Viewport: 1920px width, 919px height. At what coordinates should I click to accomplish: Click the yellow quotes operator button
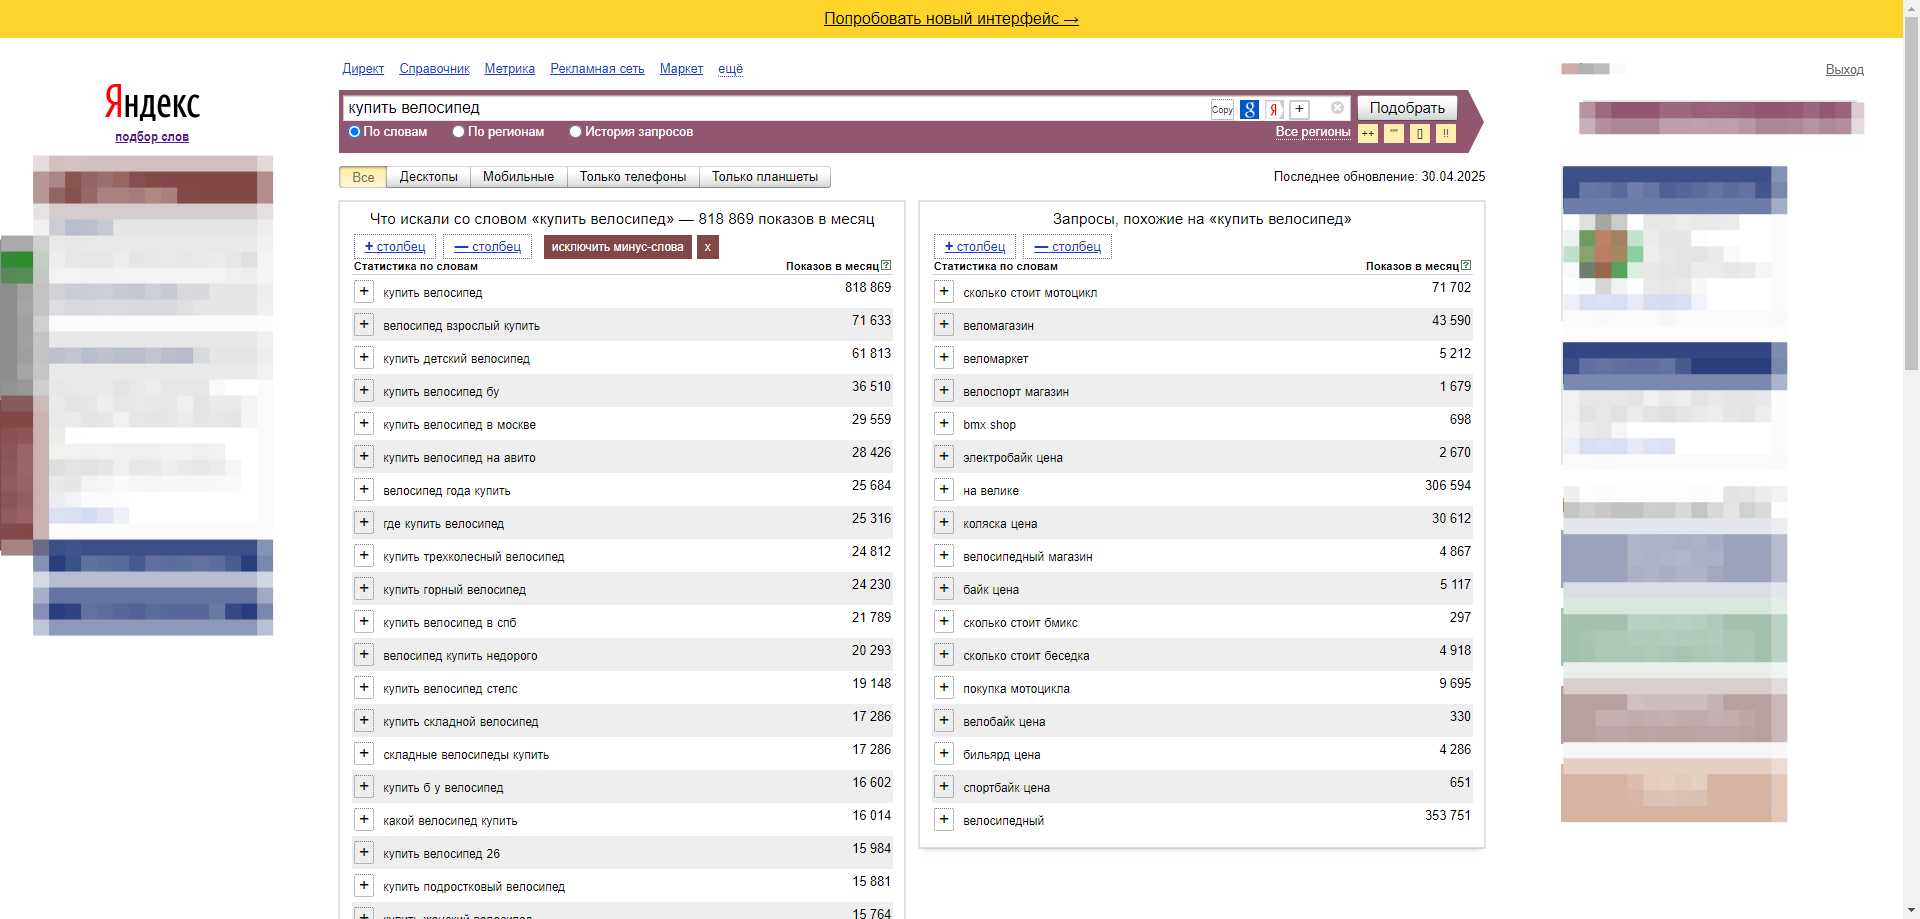pos(1393,133)
